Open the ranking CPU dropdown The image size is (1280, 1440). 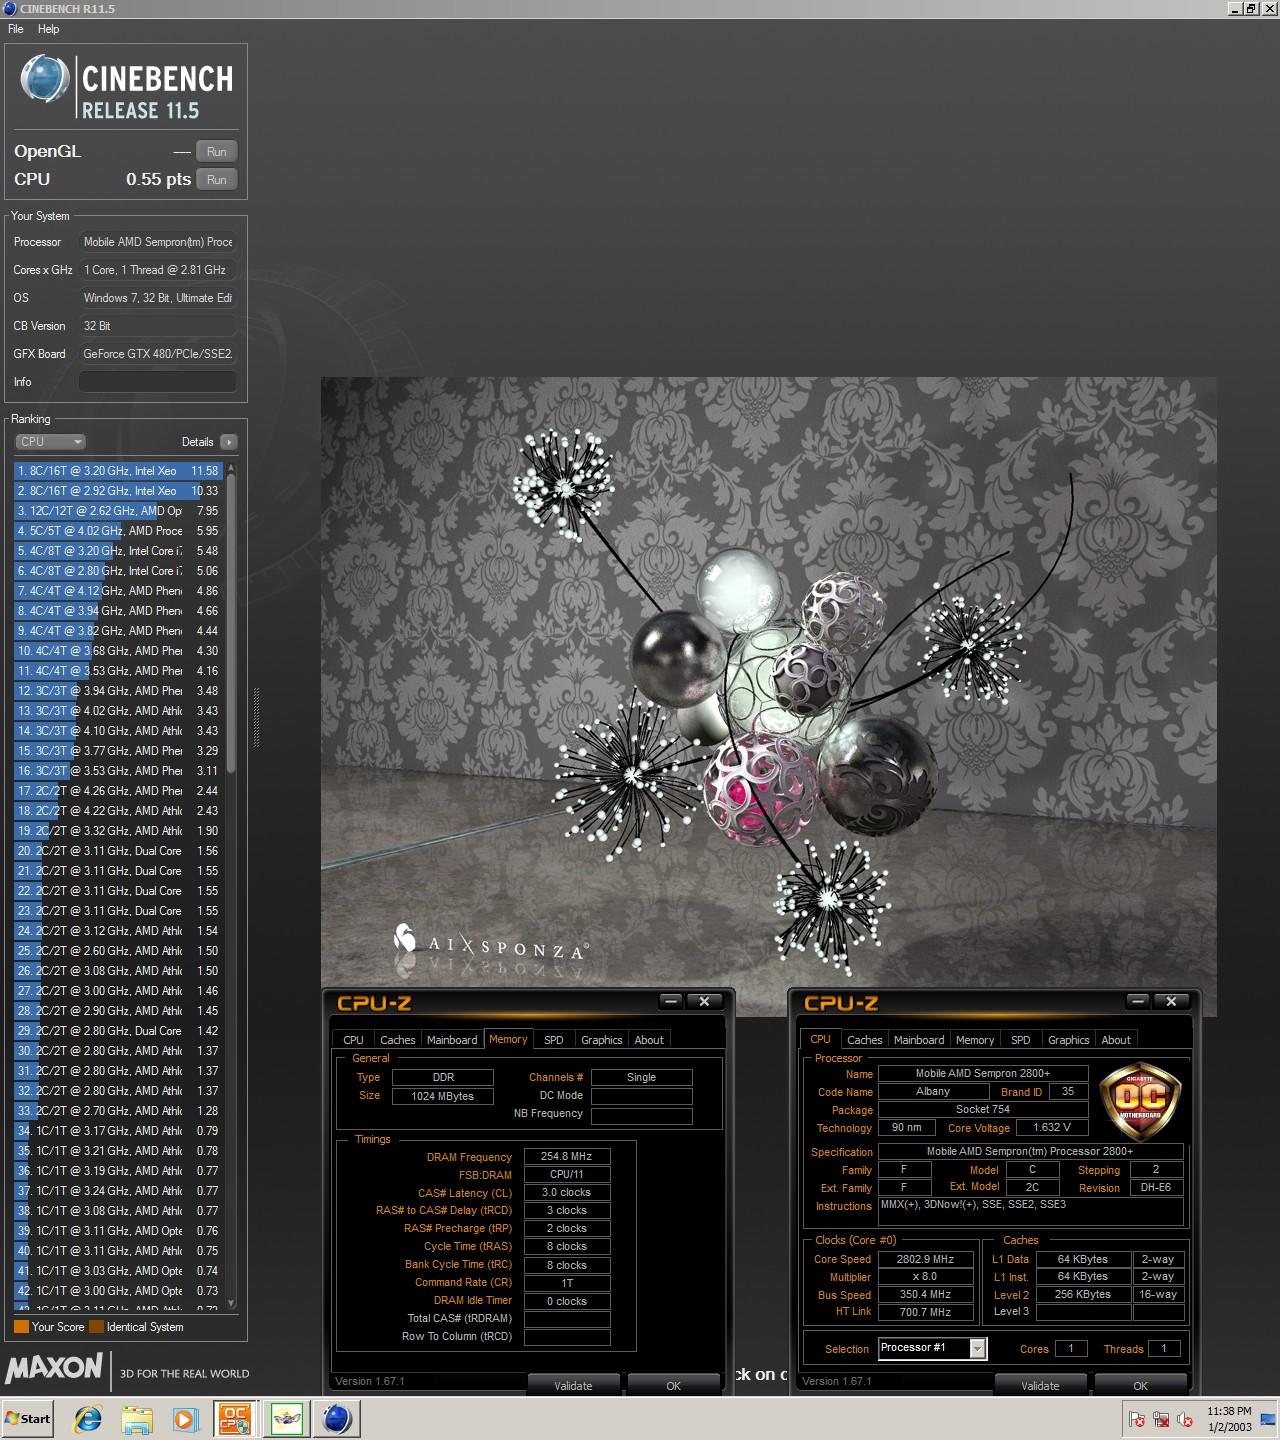(50, 442)
